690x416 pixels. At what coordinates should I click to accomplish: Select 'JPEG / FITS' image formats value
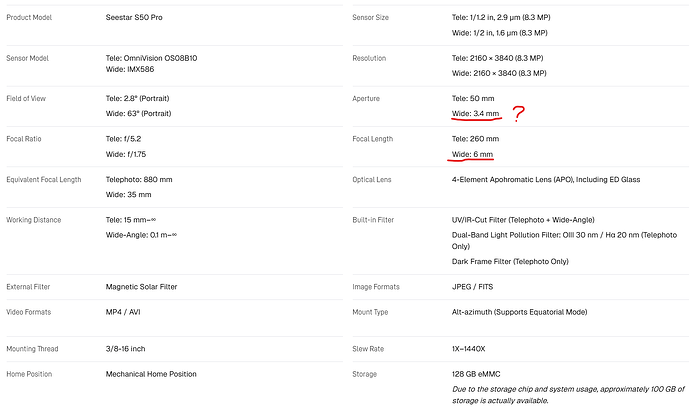[x=472, y=287]
